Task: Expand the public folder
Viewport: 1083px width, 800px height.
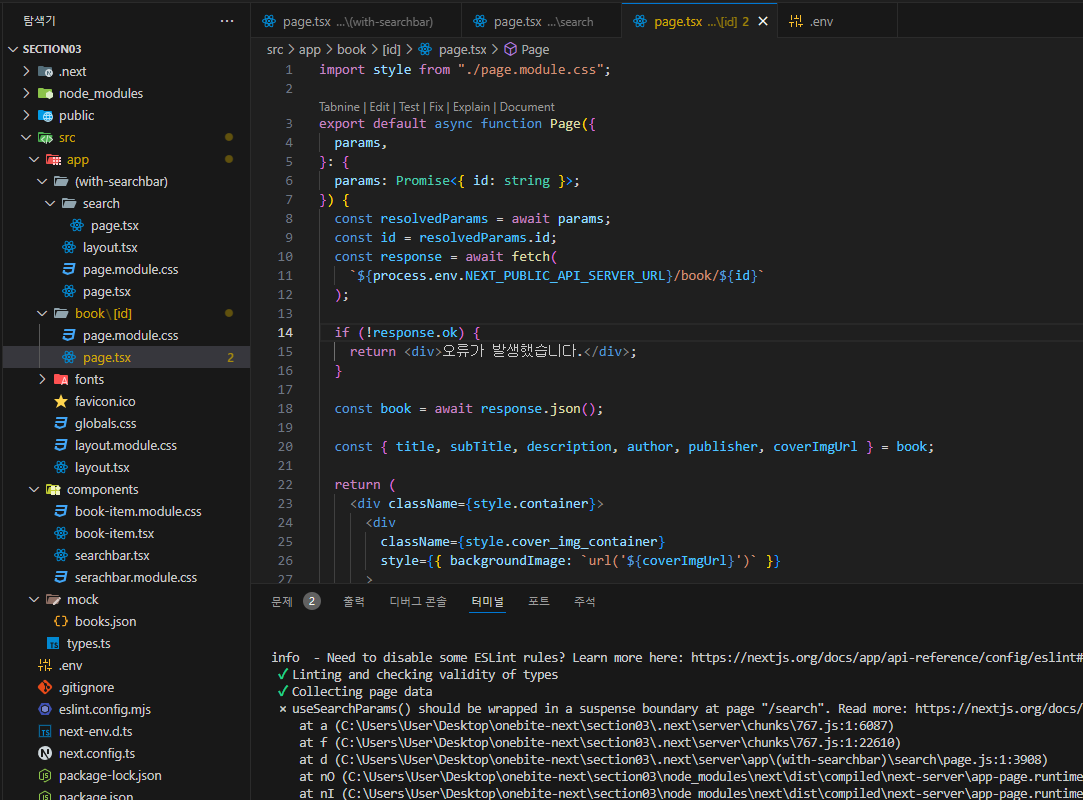Action: tap(26, 115)
